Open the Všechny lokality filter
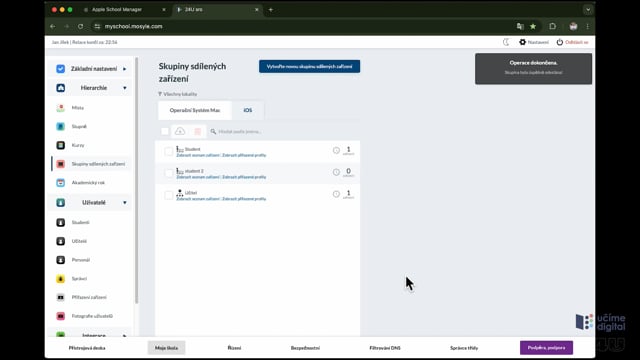This screenshot has width=640, height=360. (x=178, y=94)
